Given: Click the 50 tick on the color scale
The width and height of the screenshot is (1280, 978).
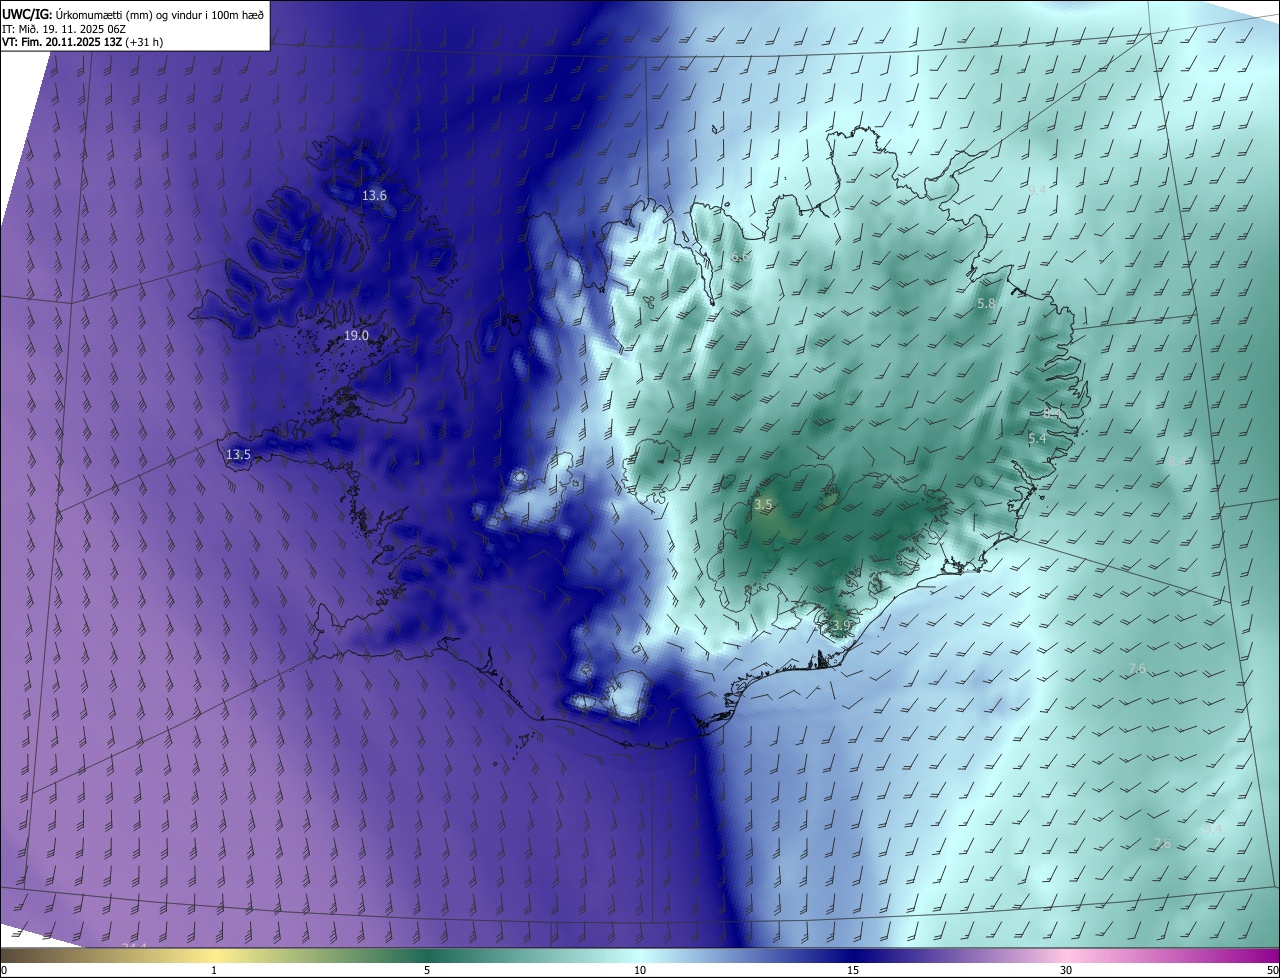Looking at the screenshot, I should coord(1272,970).
